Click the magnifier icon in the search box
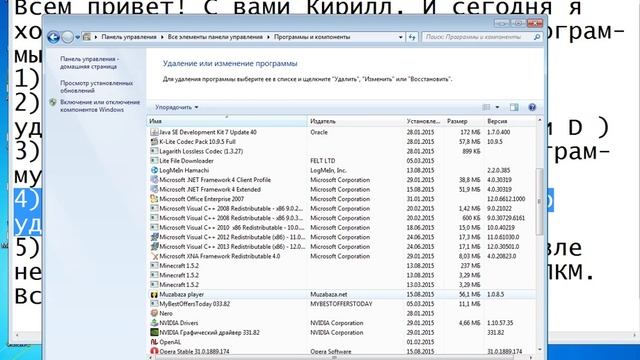Screen dimensions: 640x360 point(537,37)
